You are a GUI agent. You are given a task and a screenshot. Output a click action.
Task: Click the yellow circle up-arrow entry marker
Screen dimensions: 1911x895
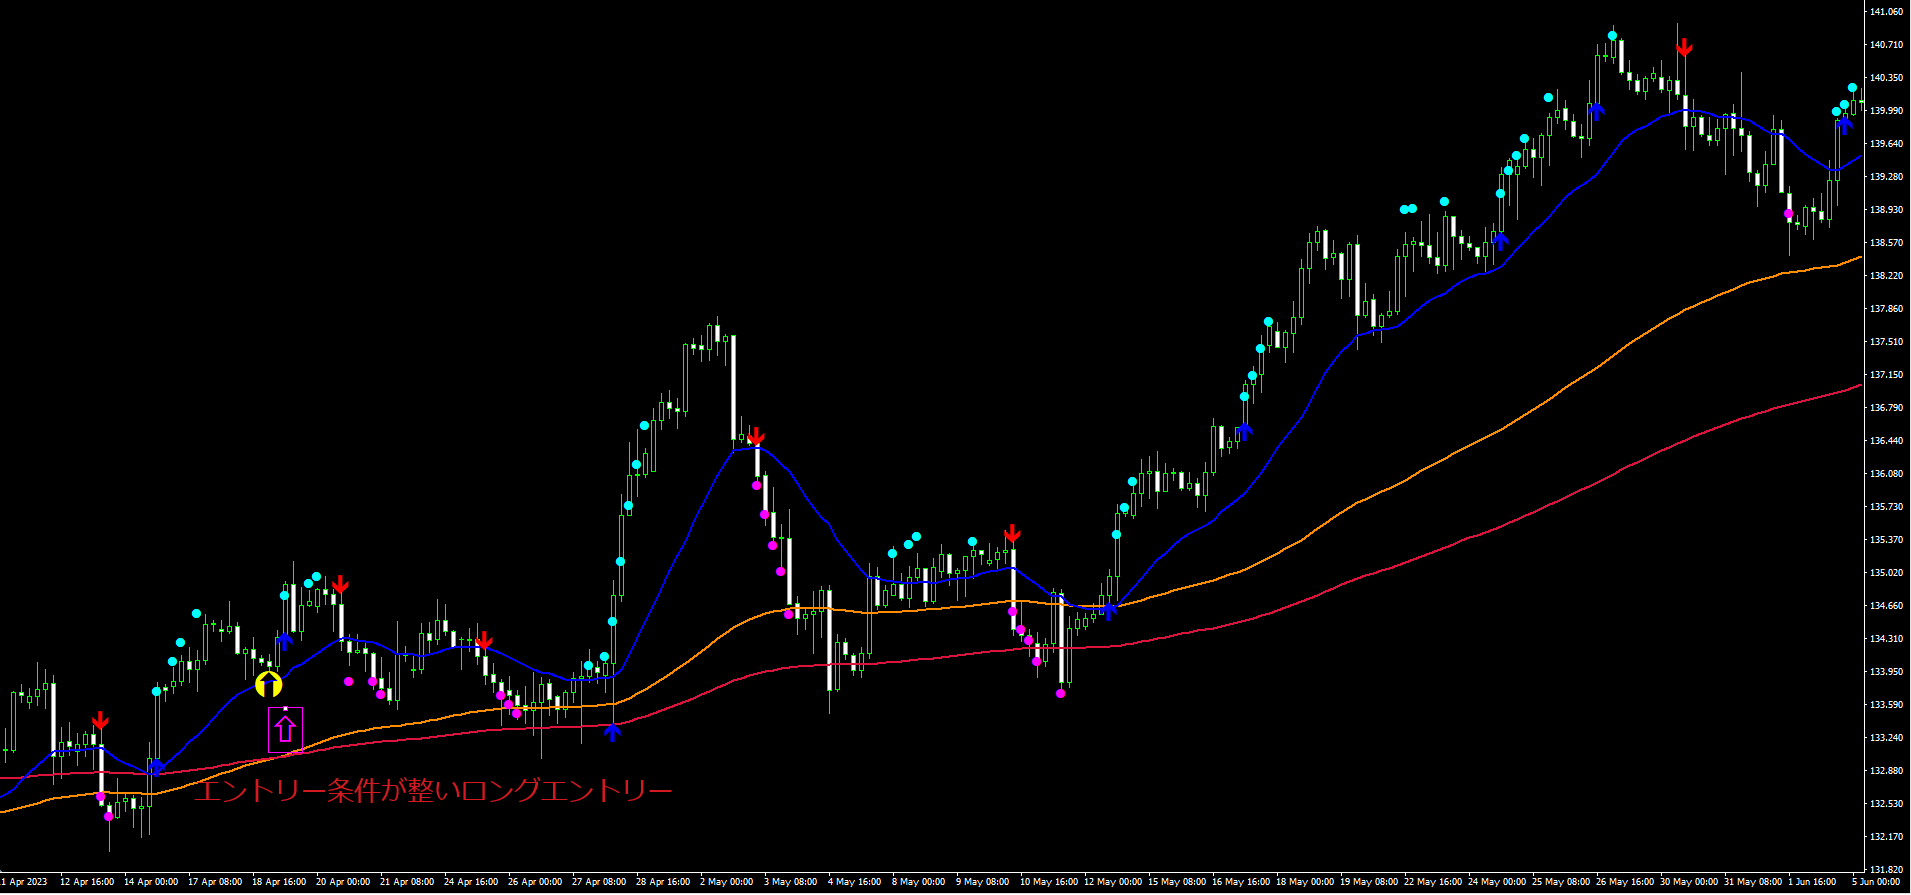268,684
